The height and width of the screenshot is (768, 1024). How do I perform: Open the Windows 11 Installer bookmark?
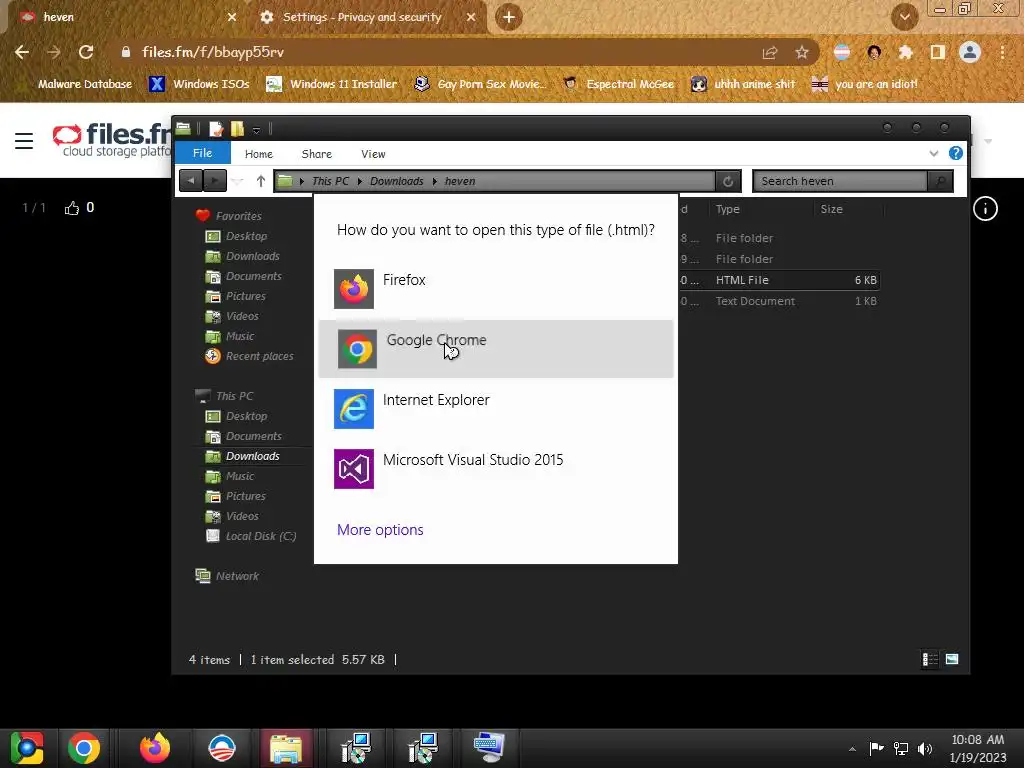coord(332,84)
